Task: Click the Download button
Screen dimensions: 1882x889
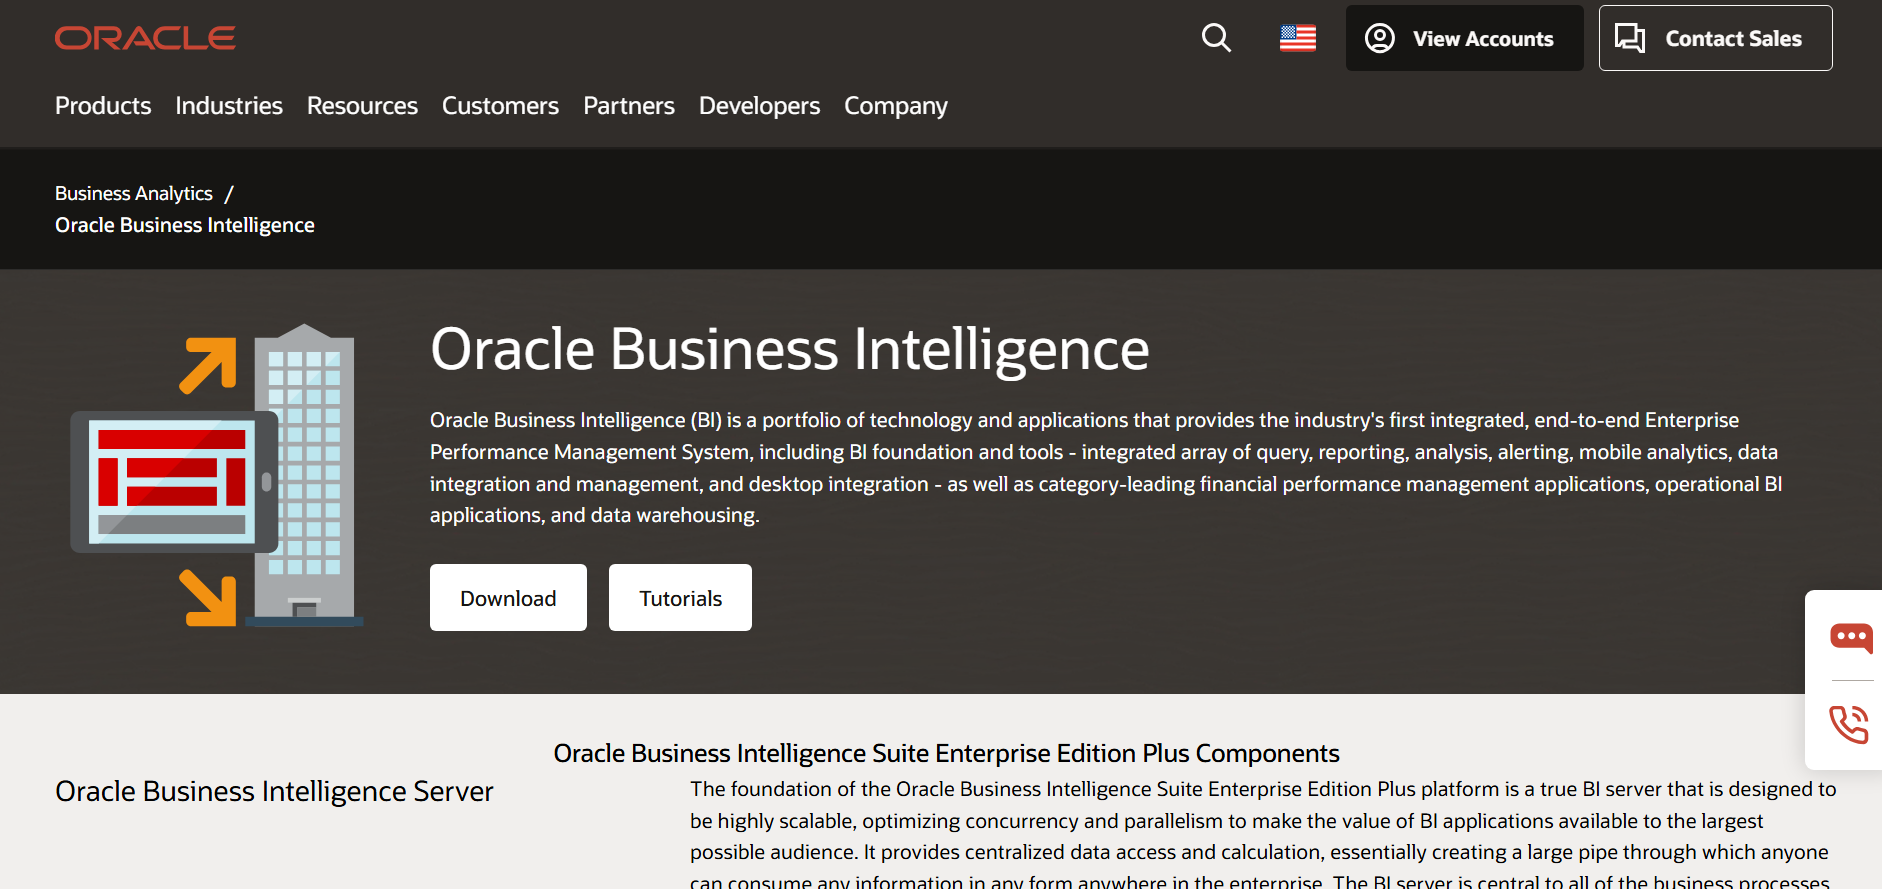Action: pyautogui.click(x=508, y=597)
